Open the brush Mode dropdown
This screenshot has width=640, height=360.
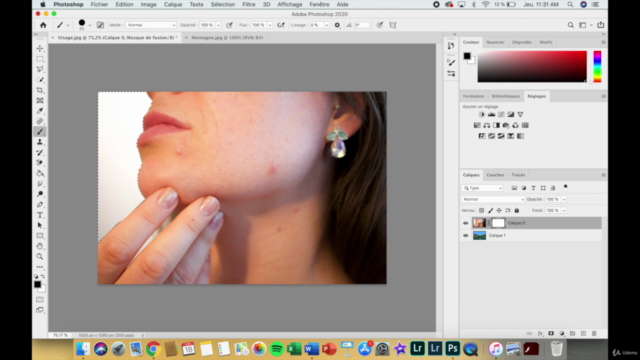point(151,25)
